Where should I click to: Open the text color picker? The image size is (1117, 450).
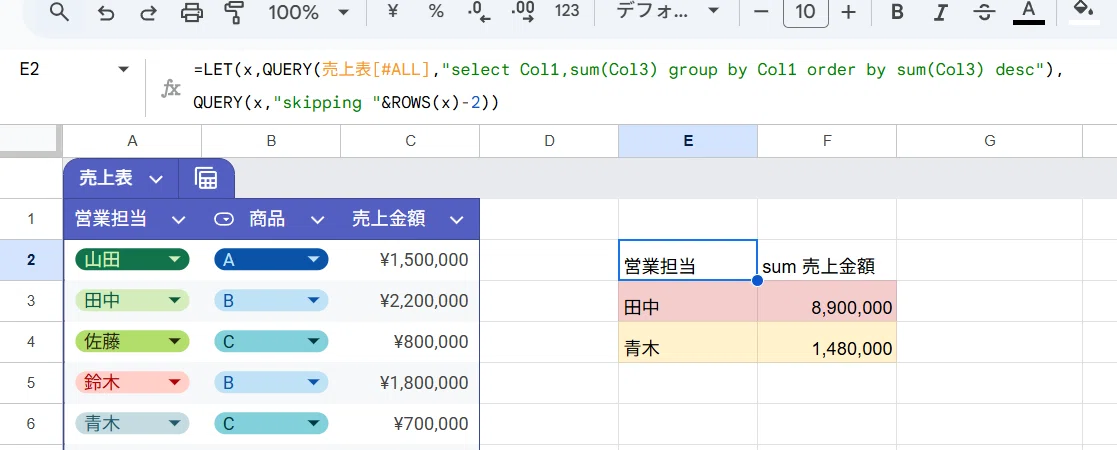tap(1029, 12)
